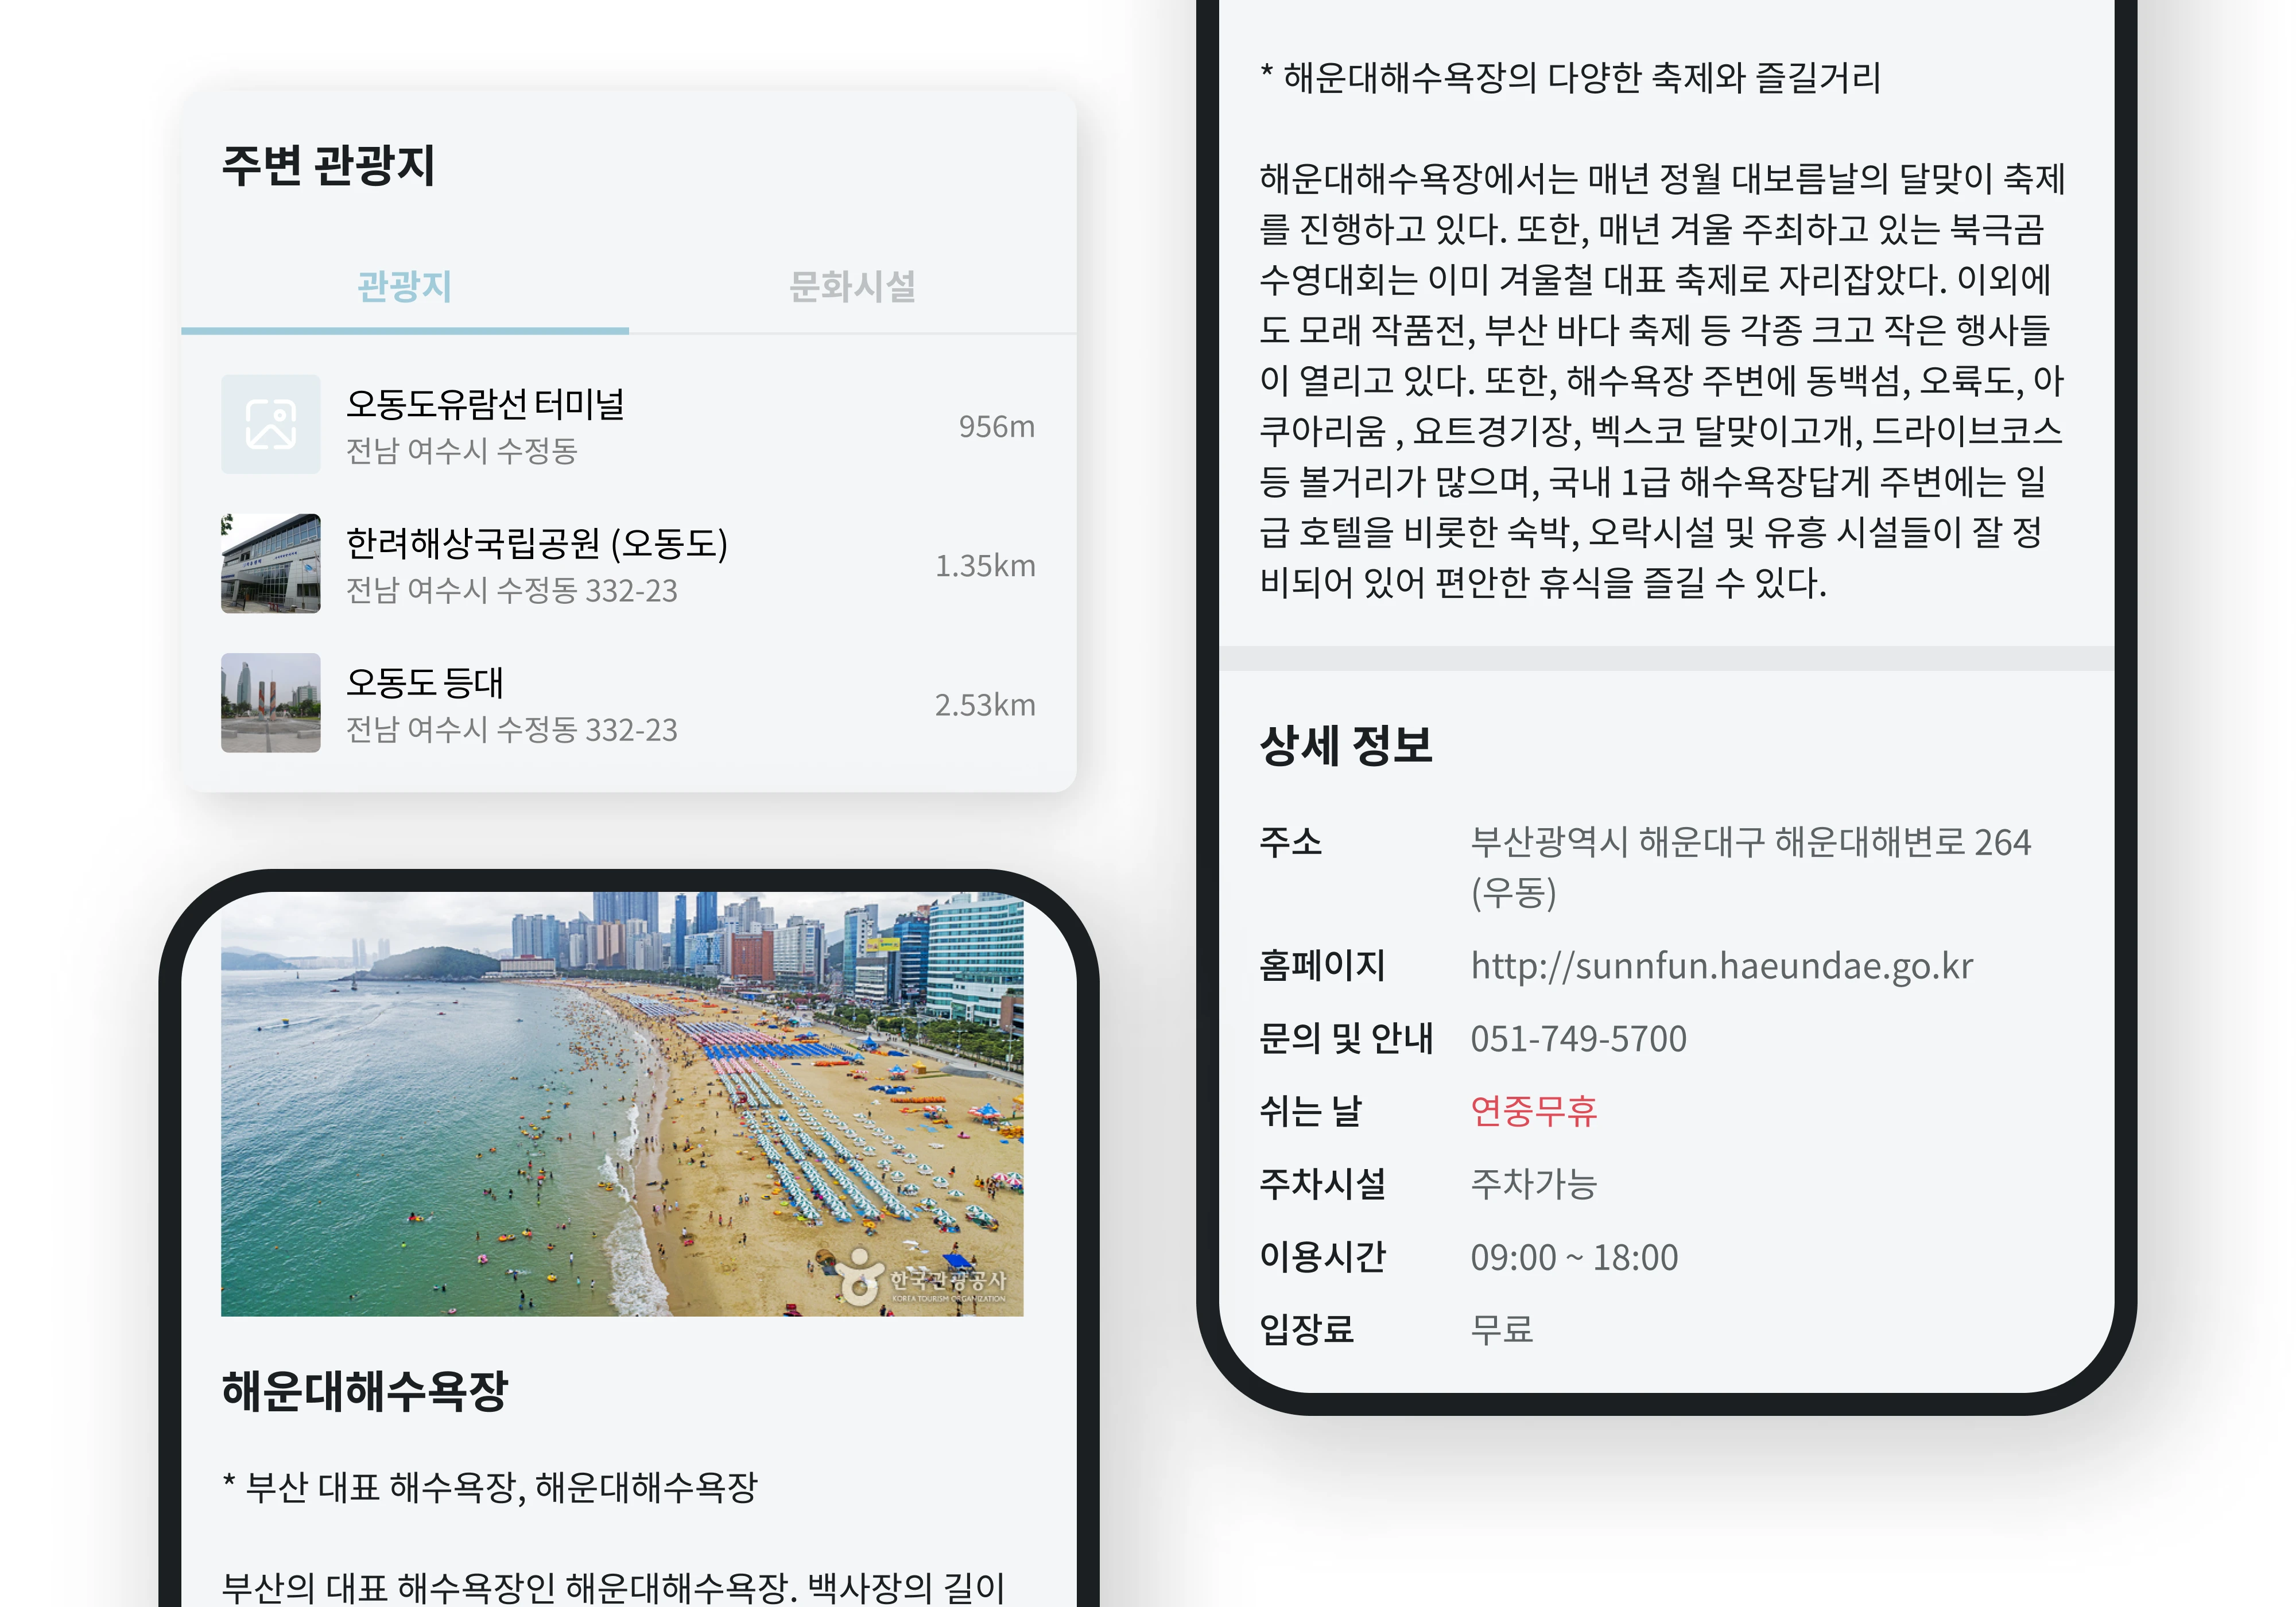Click the 이용시간 label
The image size is (2296, 1607).
click(1322, 1257)
